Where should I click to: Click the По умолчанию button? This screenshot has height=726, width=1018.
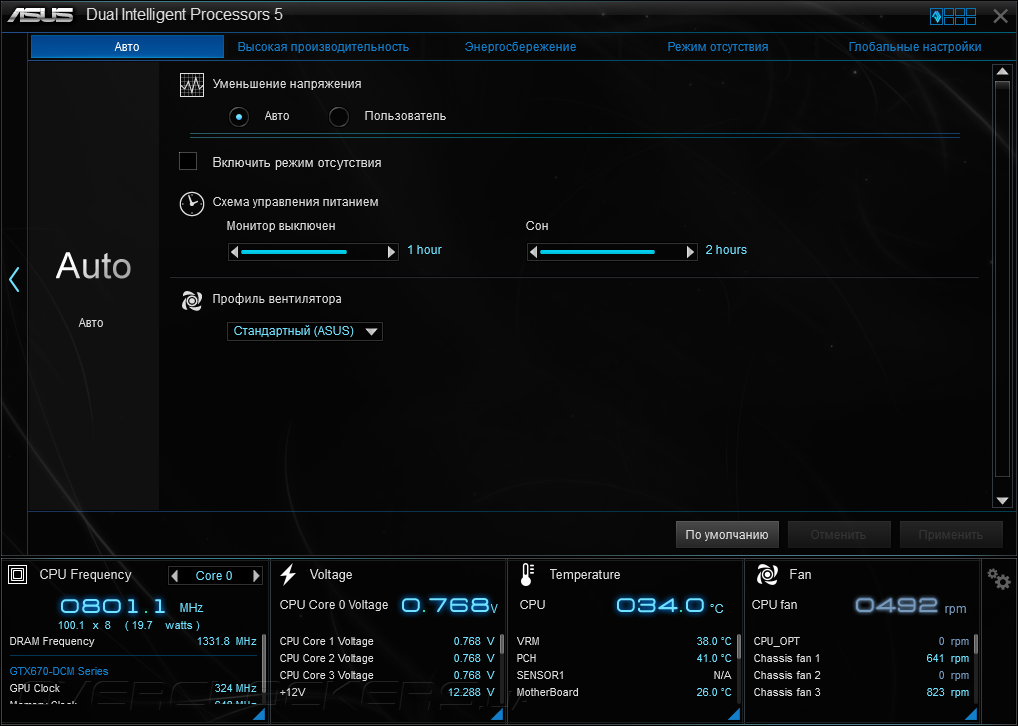[x=727, y=534]
